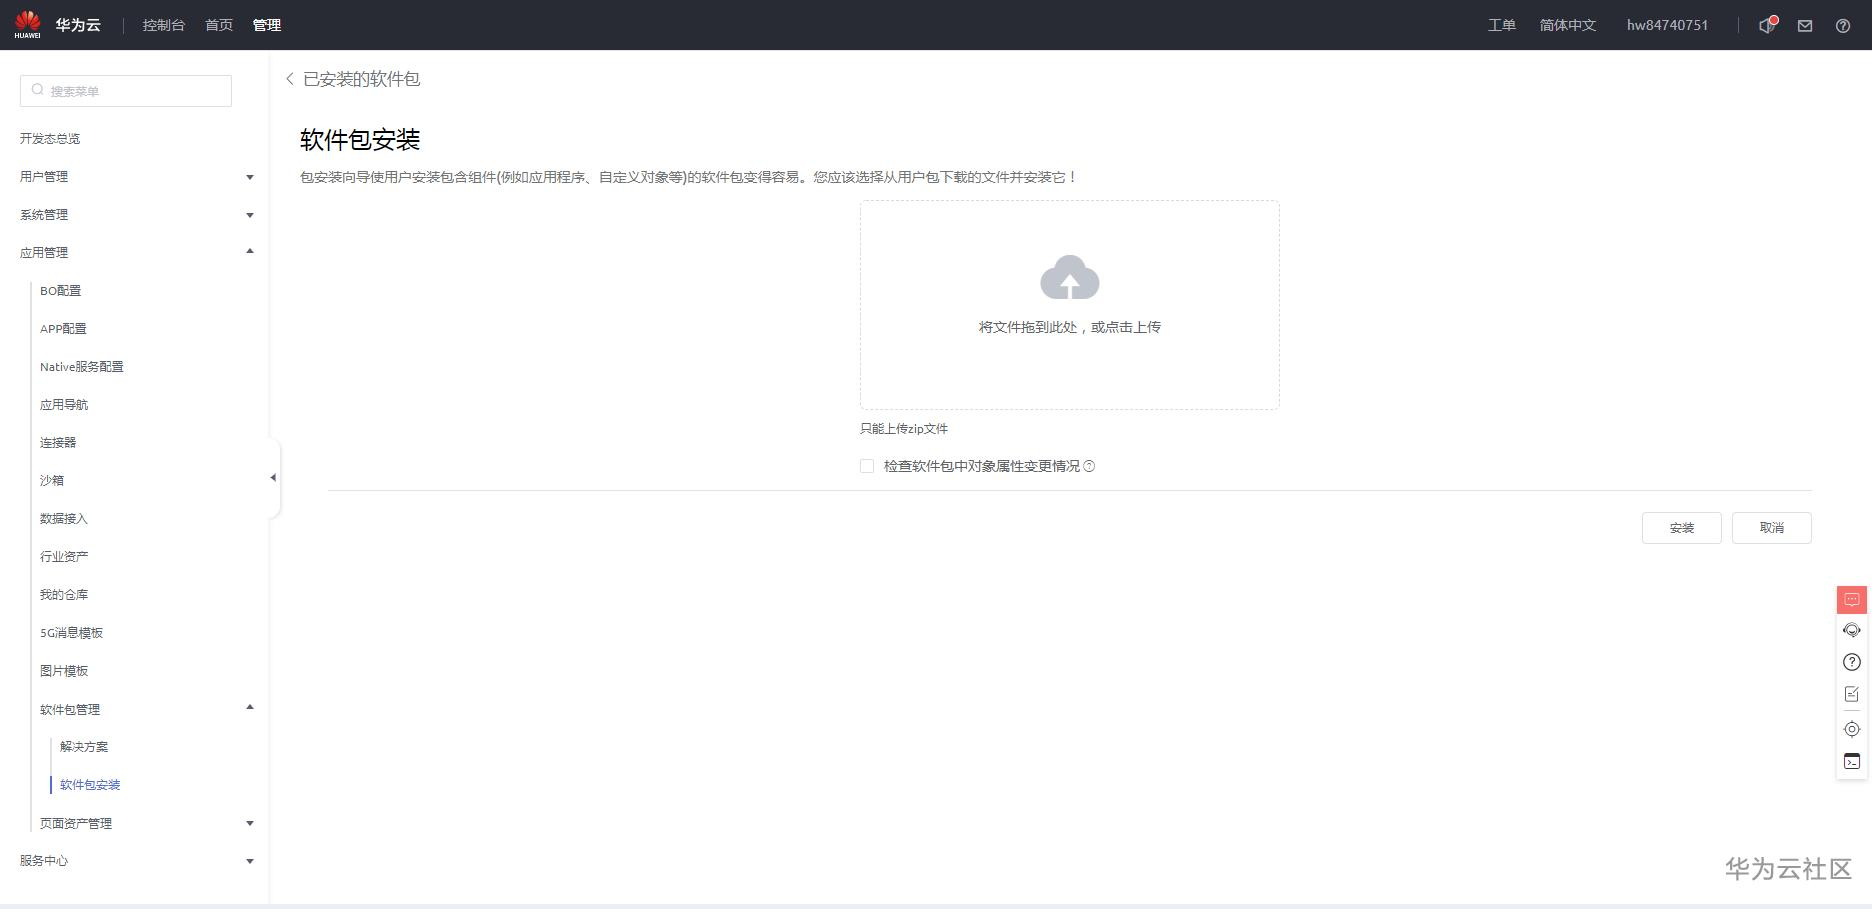
Task: Open BO配置 in the sidebar
Action: [61, 291]
